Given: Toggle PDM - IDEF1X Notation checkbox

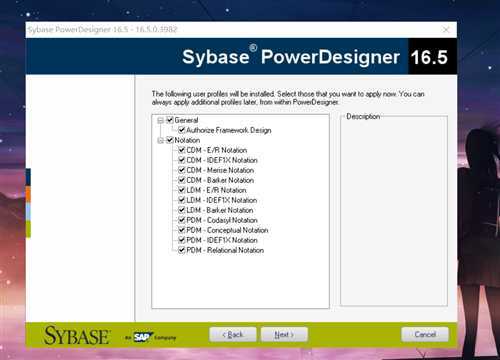Looking at the screenshot, I should [x=182, y=240].
